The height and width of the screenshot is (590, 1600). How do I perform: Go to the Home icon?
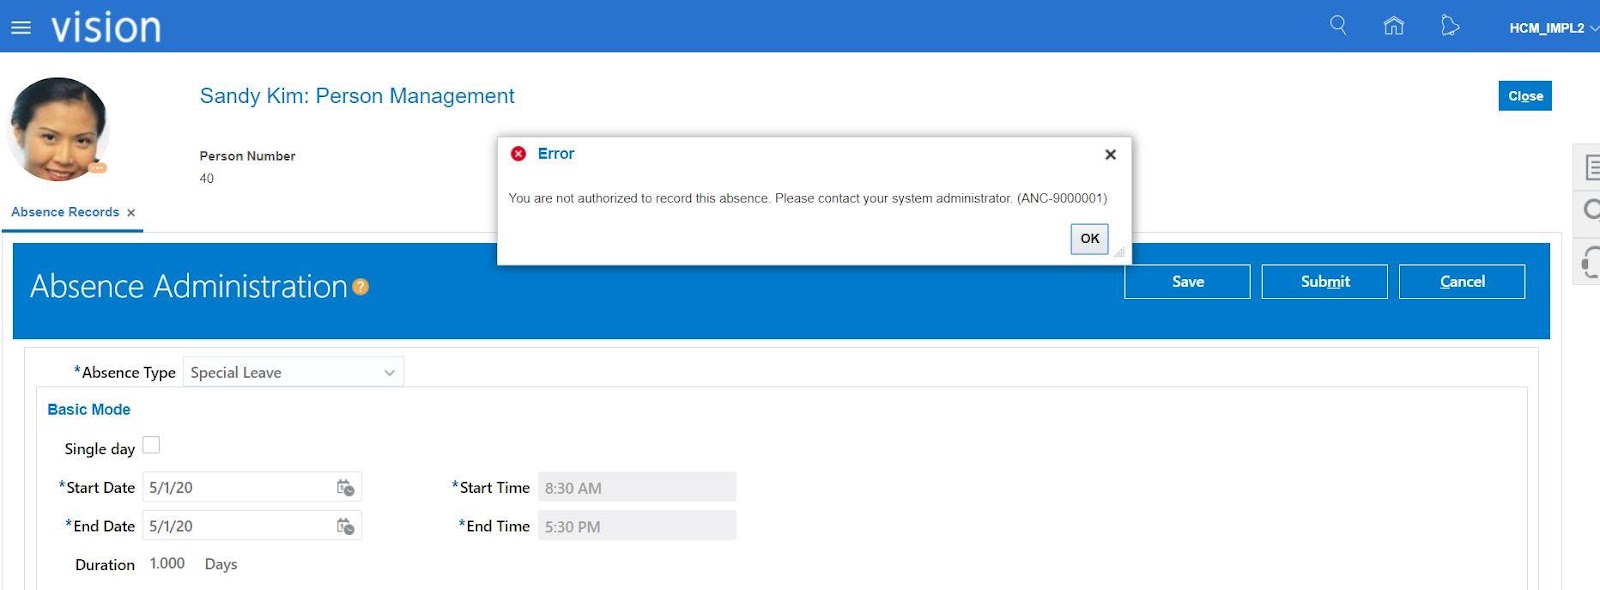point(1394,26)
